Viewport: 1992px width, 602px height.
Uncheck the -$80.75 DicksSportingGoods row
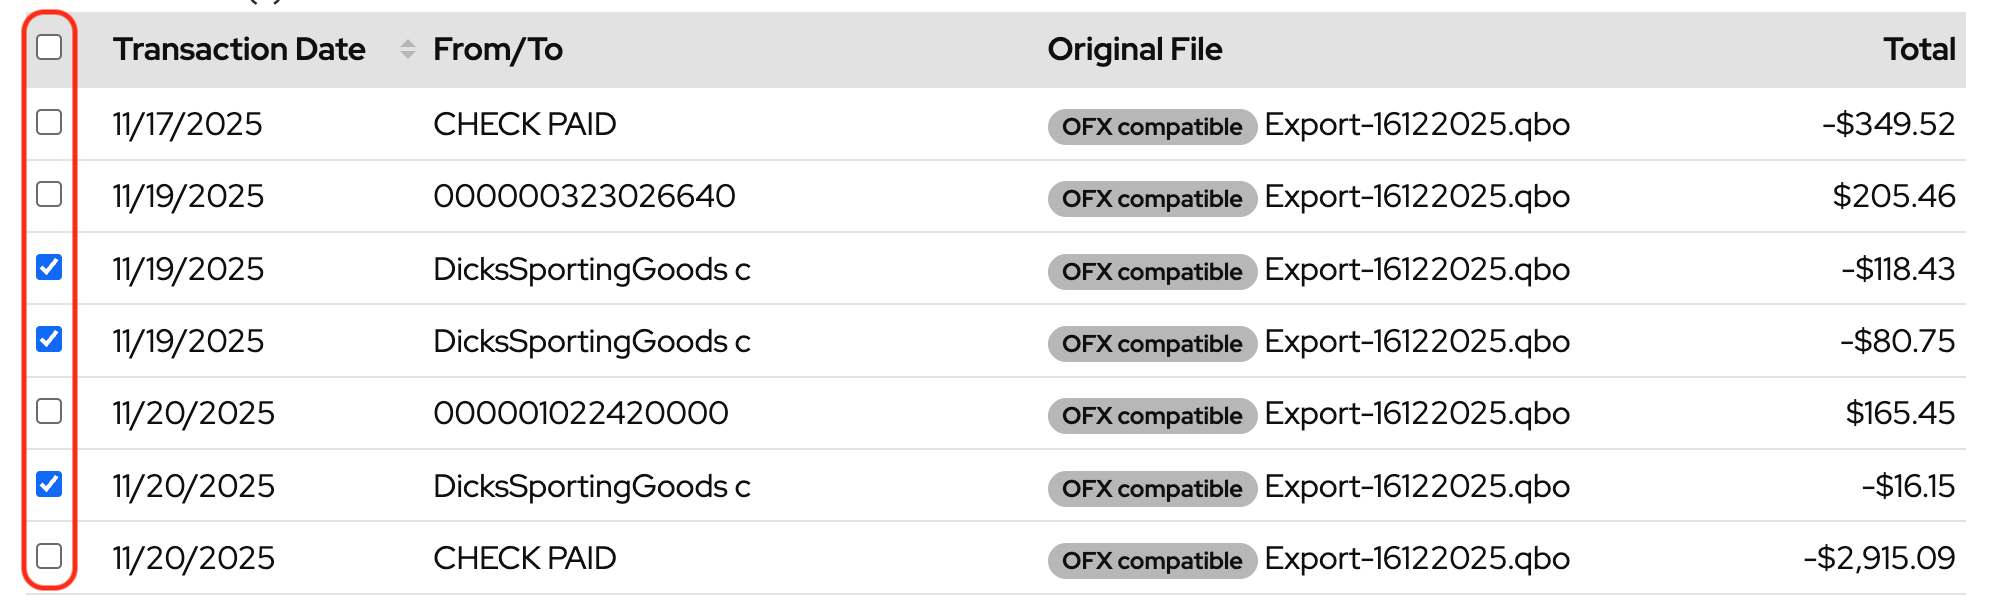(49, 339)
